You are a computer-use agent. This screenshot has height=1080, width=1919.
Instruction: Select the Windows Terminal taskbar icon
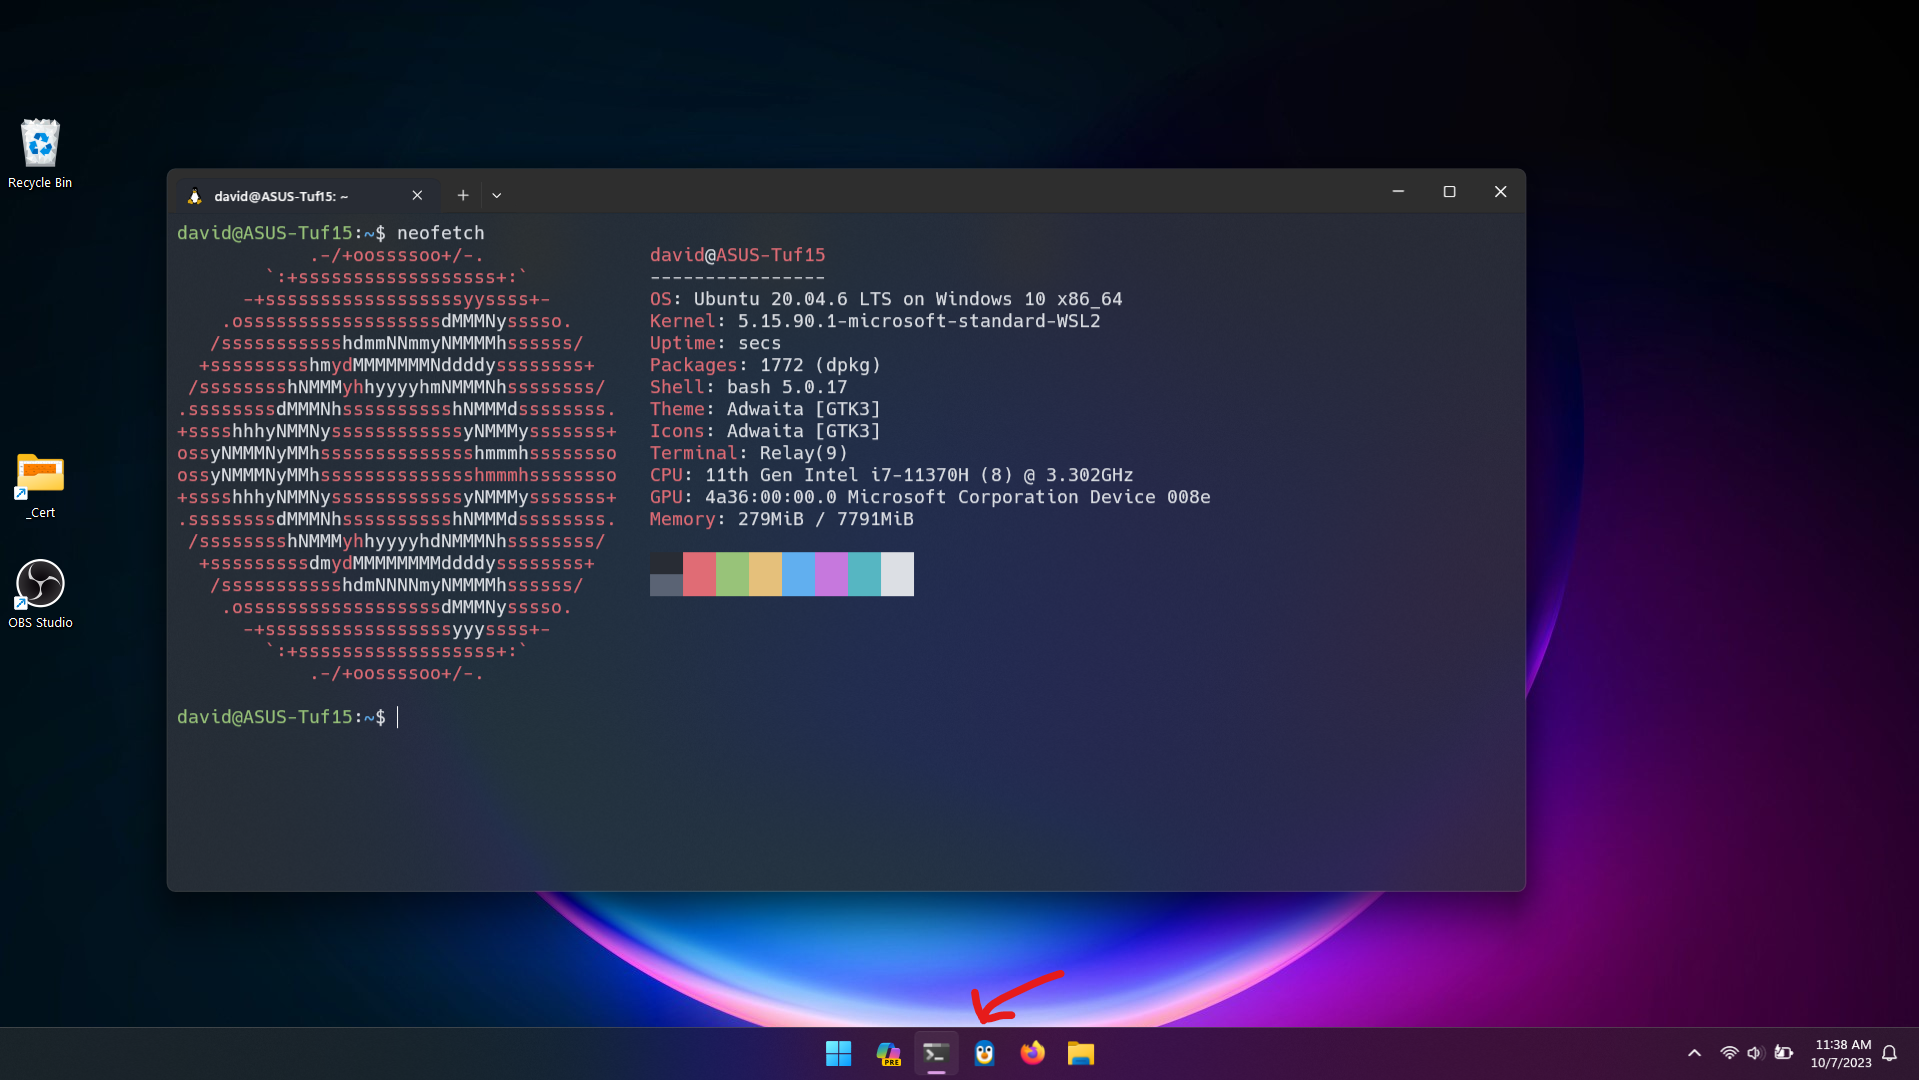[935, 1053]
